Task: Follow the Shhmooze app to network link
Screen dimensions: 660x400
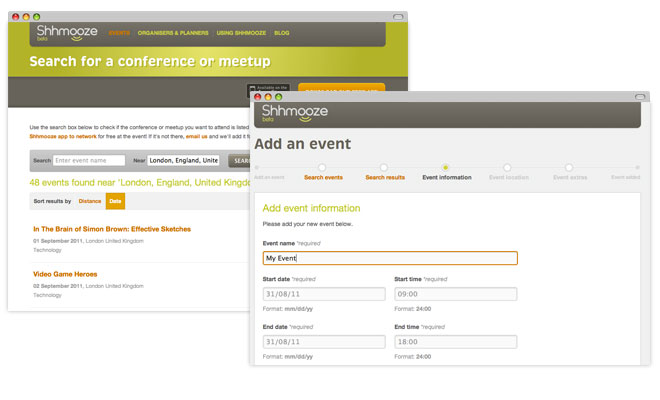Action: [x=63, y=136]
